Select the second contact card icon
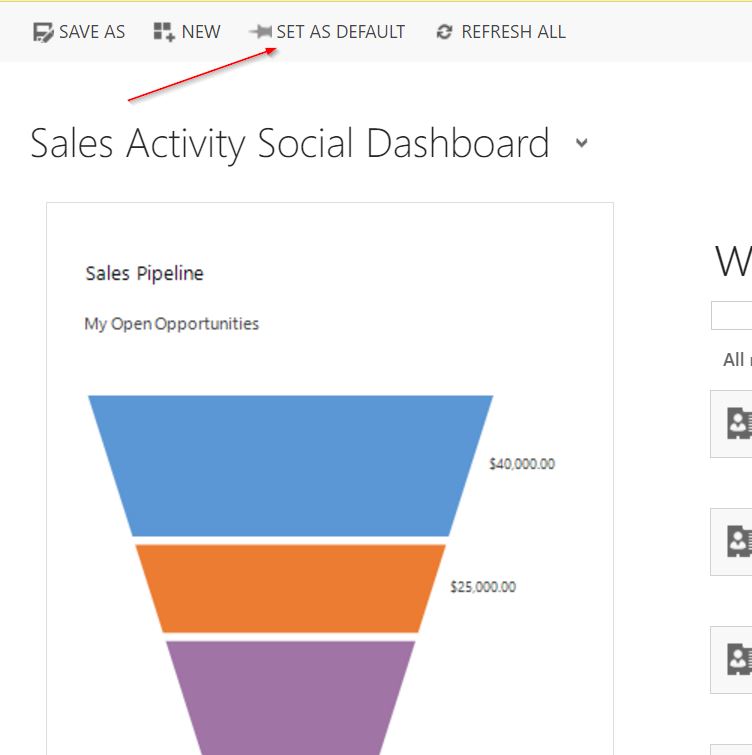The width and height of the screenshot is (752, 755). point(738,542)
